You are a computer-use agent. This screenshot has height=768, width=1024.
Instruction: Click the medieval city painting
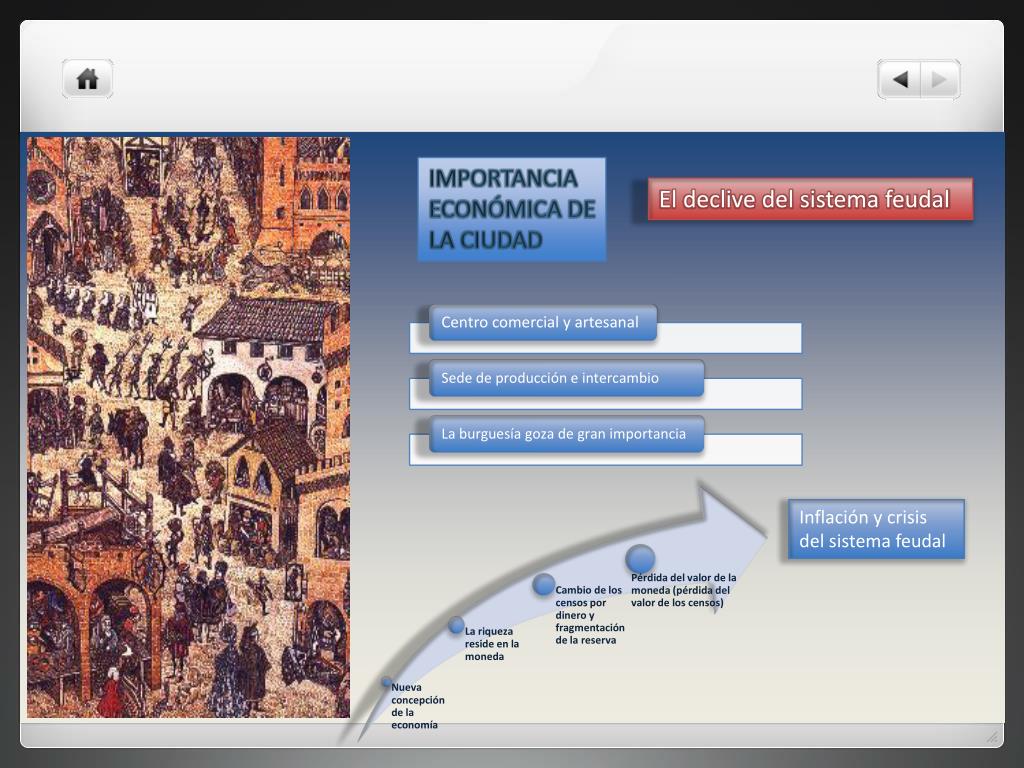[188, 427]
